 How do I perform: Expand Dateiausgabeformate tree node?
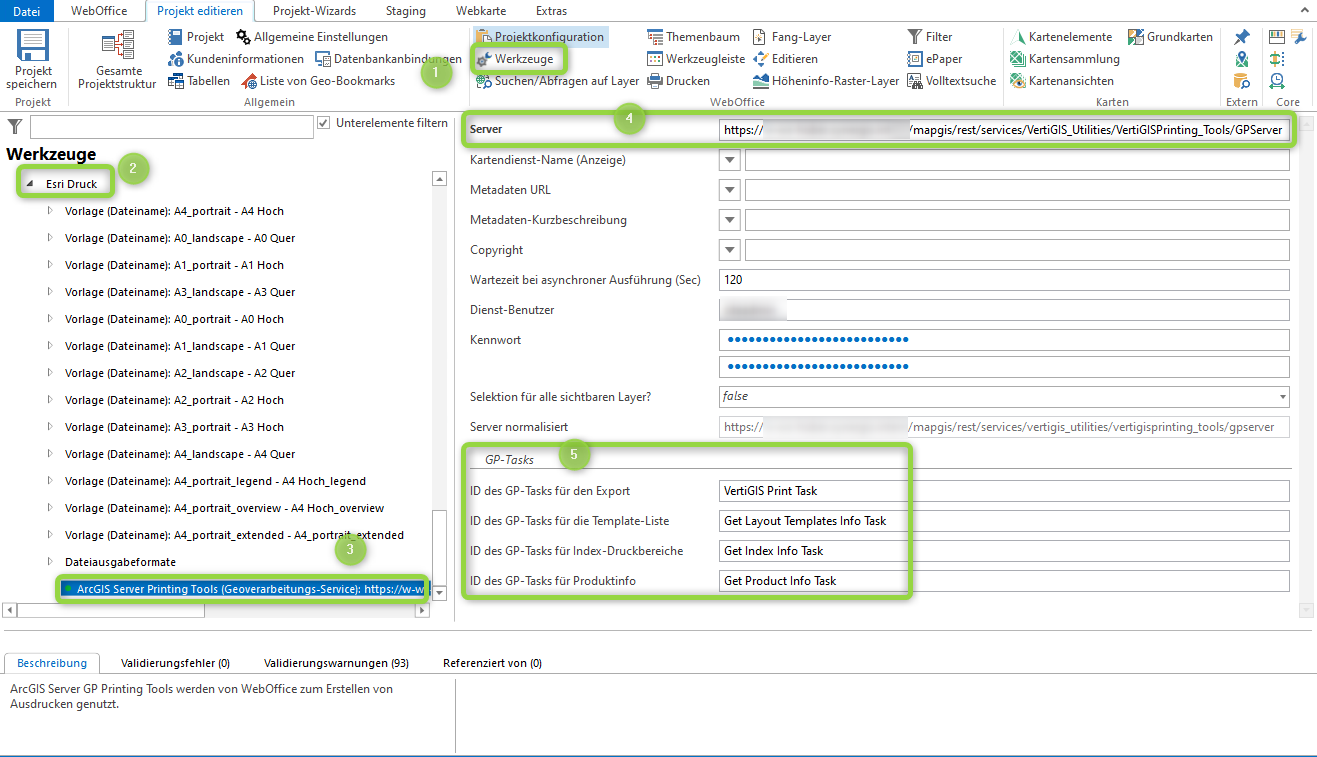51,562
